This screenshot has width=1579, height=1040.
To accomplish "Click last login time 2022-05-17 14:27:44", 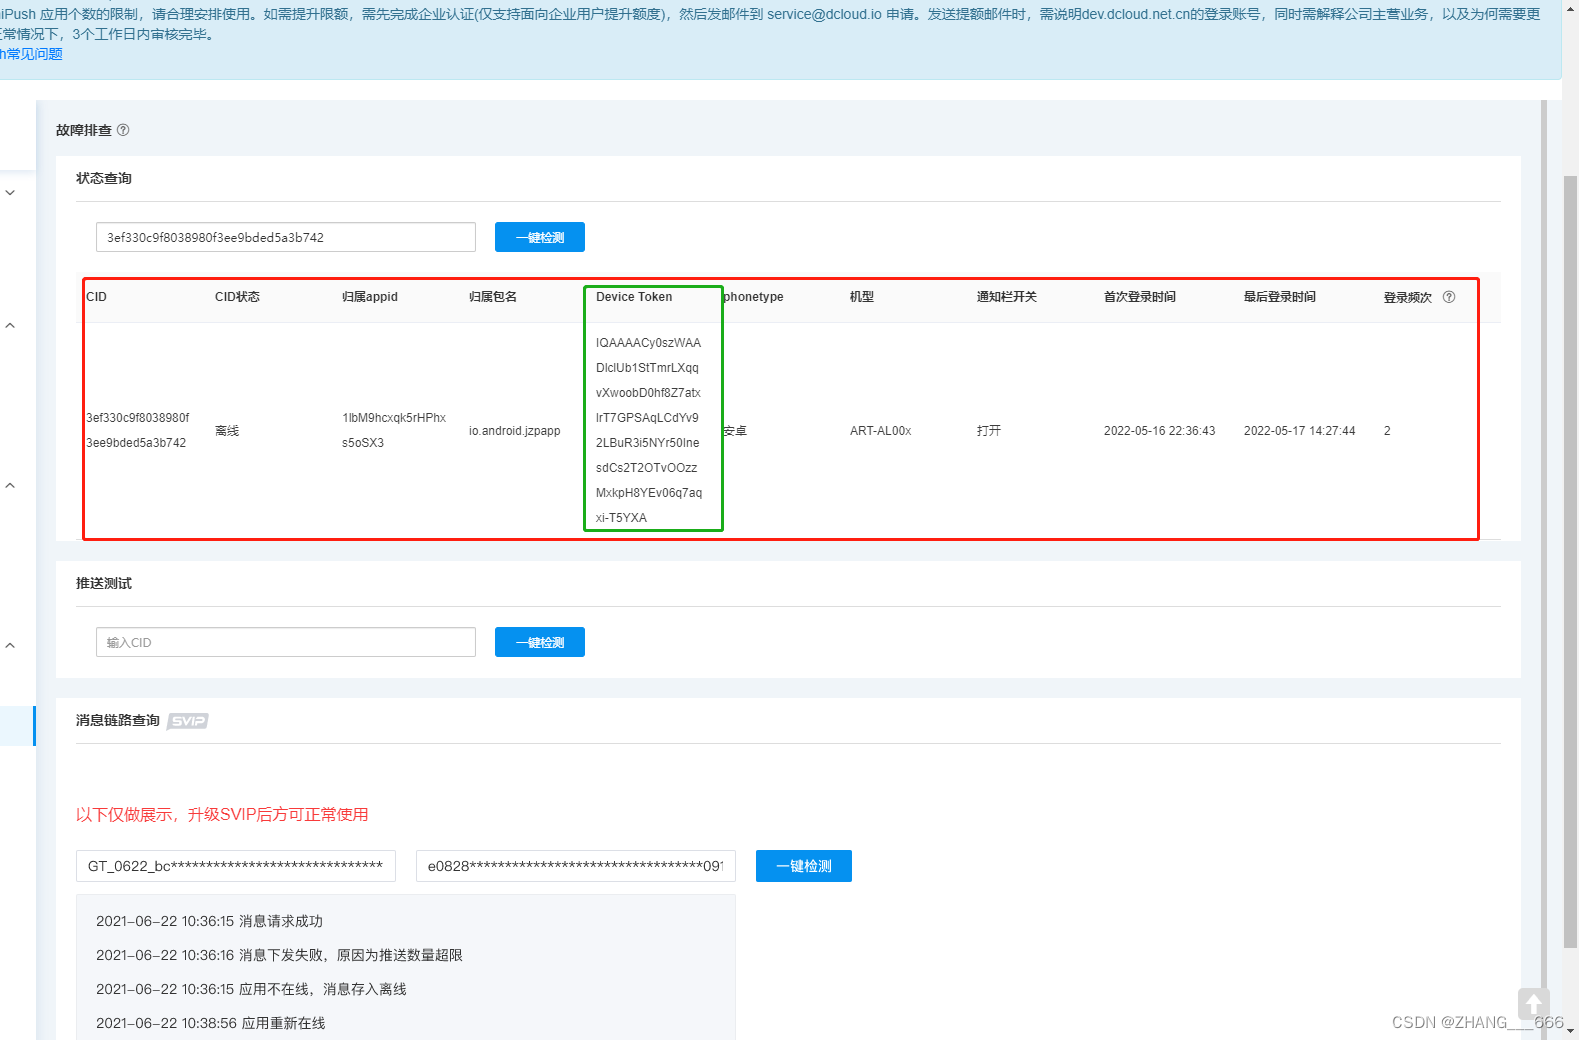I will coord(1300,431).
